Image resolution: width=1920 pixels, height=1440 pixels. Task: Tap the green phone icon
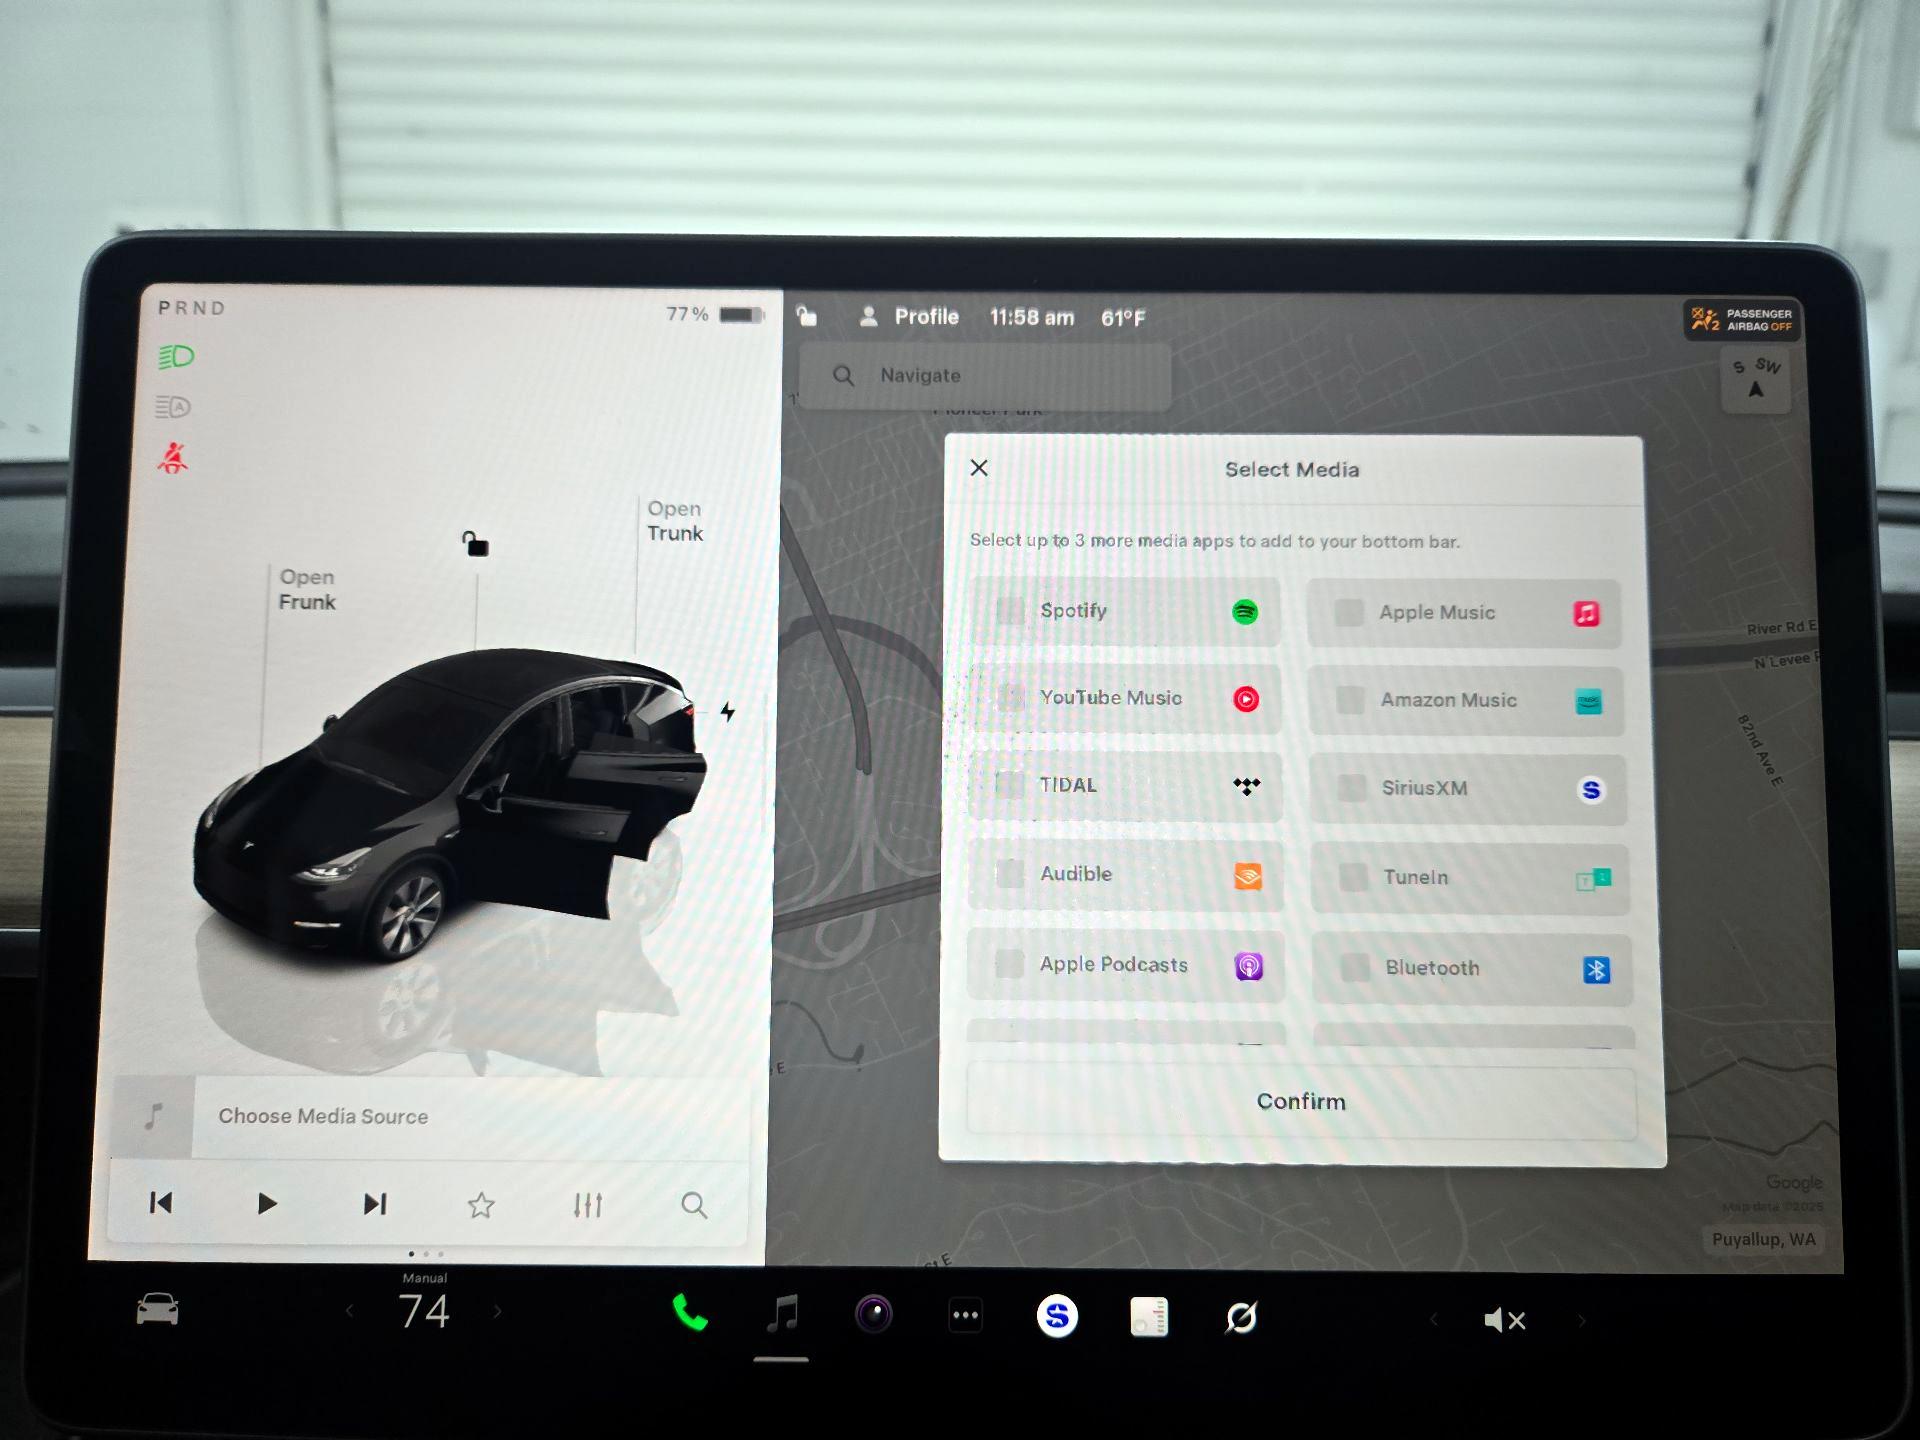click(689, 1313)
